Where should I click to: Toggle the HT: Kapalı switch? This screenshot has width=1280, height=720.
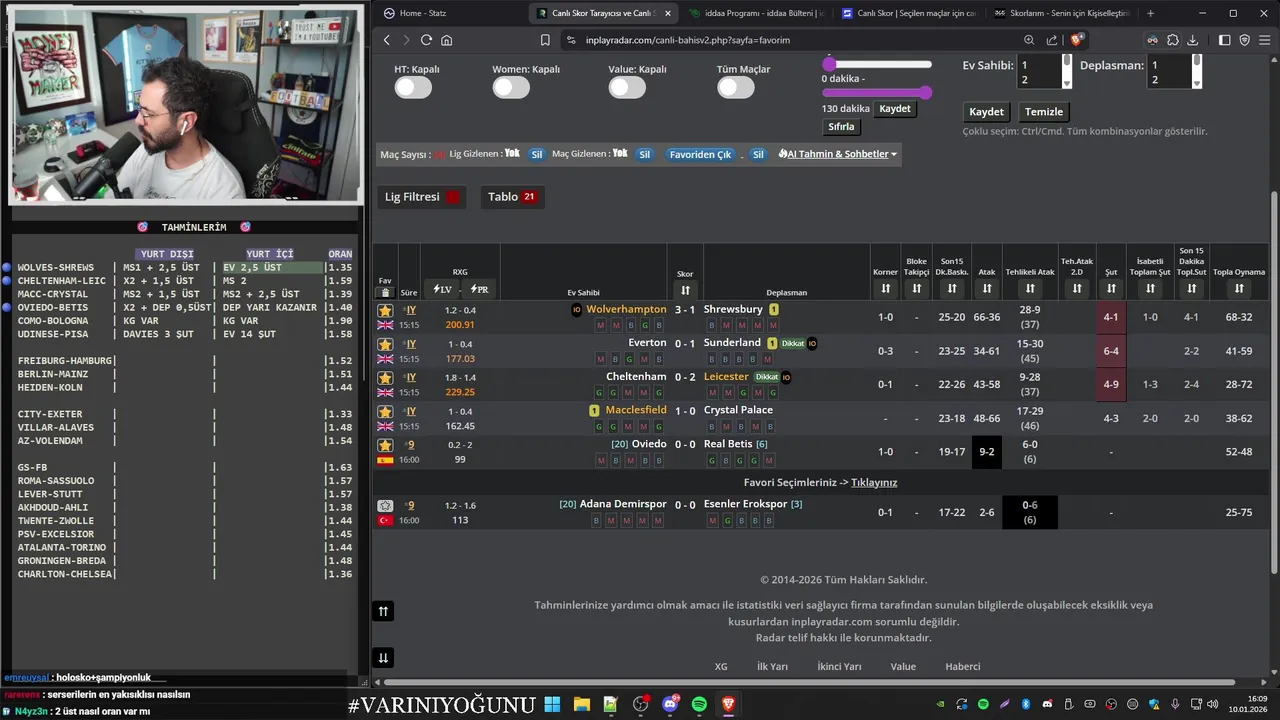(413, 87)
